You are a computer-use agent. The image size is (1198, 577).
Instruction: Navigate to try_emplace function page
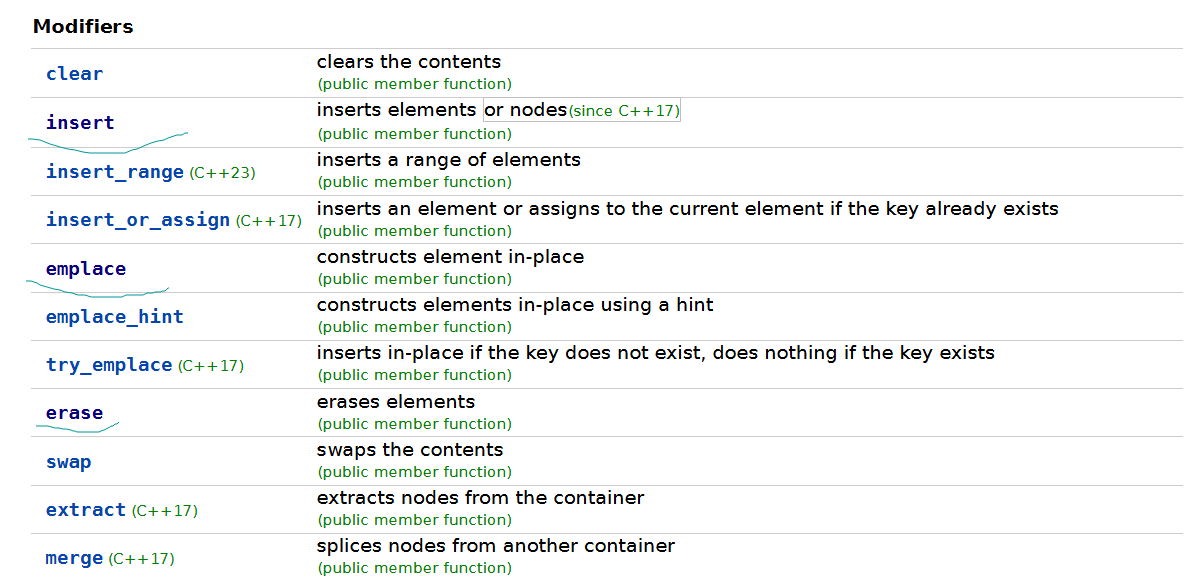[x=108, y=365]
